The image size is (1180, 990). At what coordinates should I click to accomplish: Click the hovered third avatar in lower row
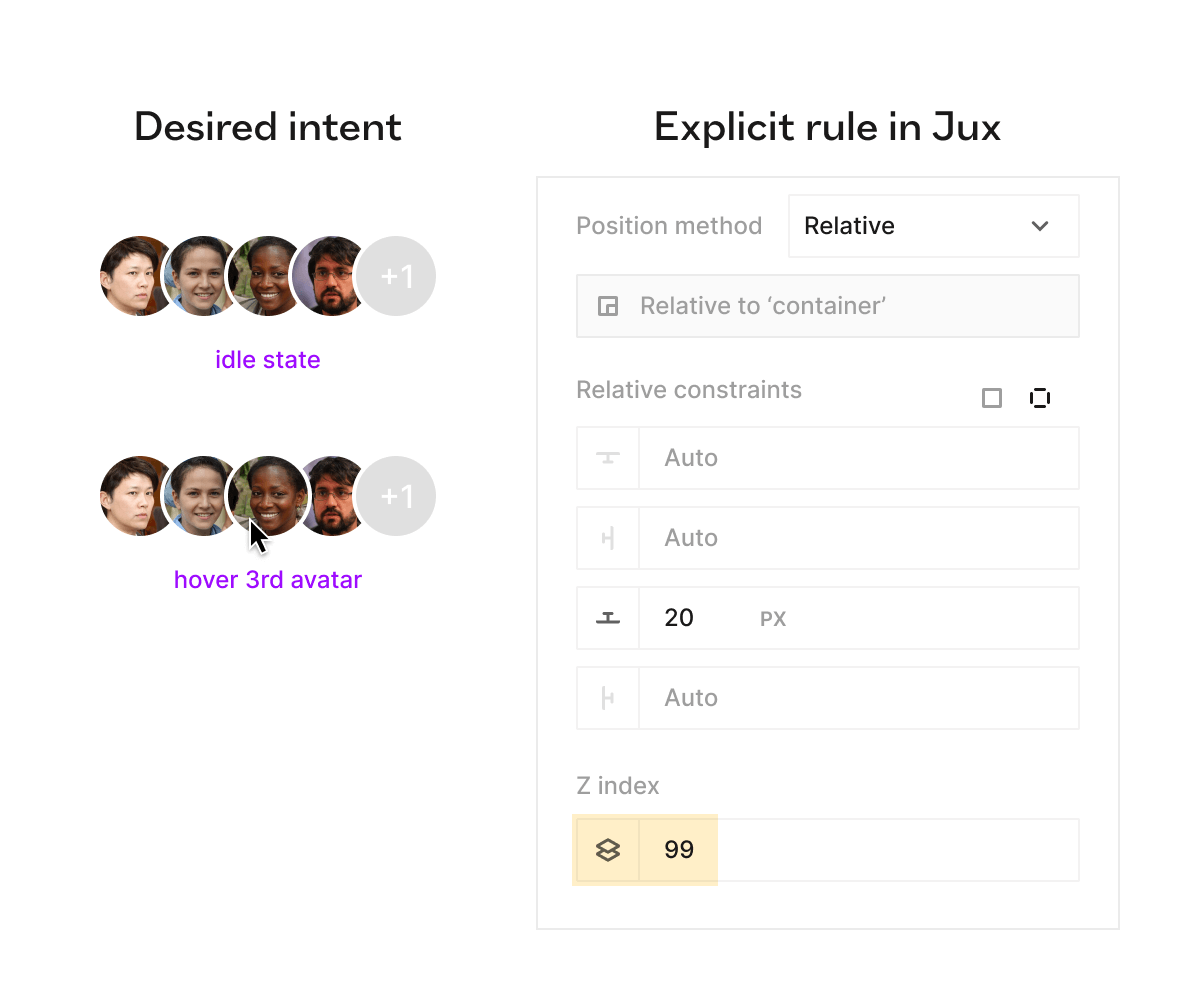(269, 497)
